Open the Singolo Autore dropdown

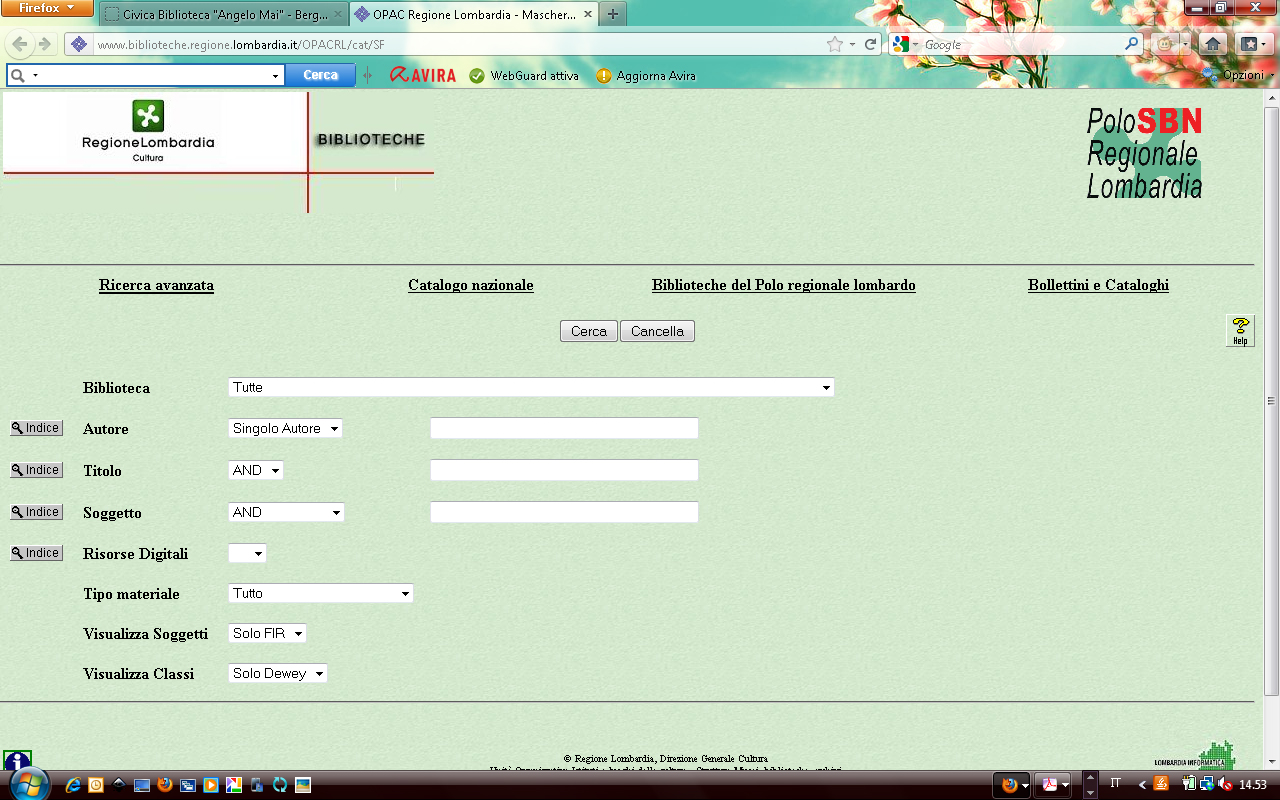(x=286, y=428)
